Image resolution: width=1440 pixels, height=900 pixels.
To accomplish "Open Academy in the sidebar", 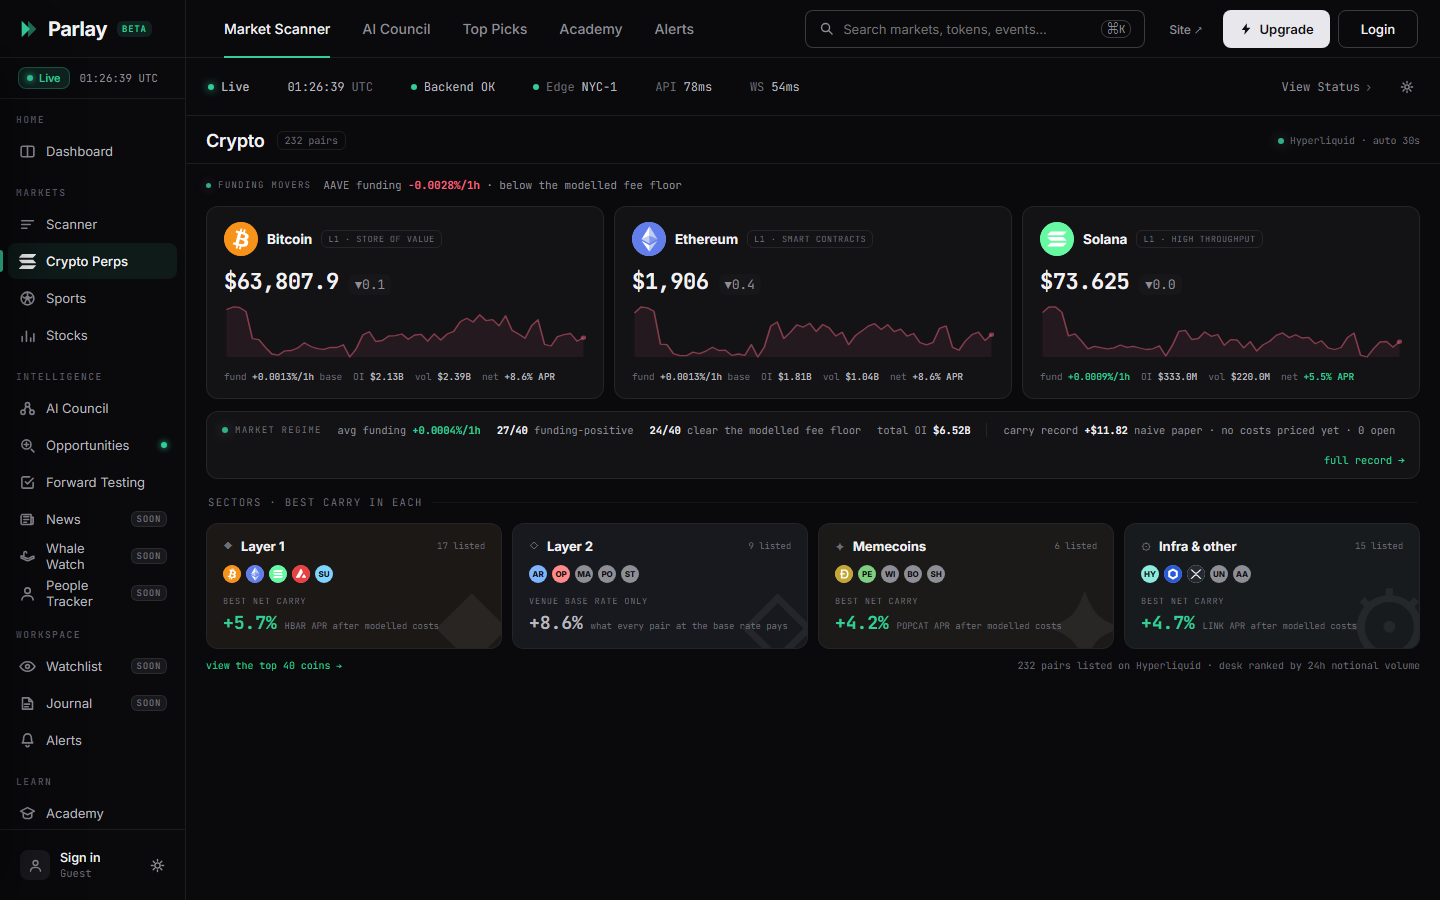I will pos(92,814).
